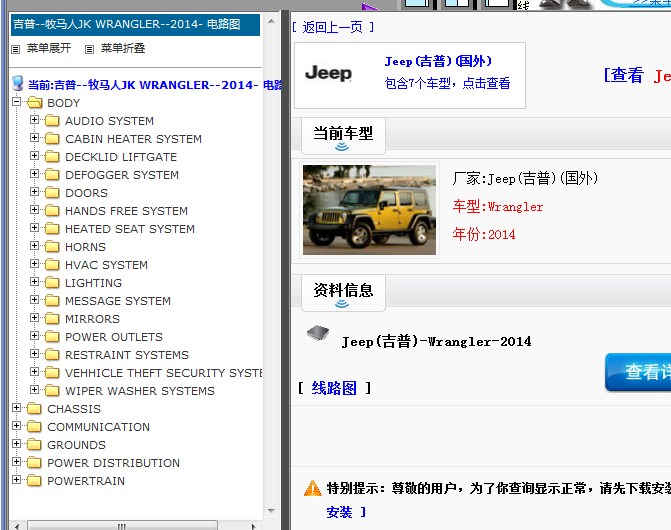Image resolution: width=671 pixels, height=530 pixels.
Task: Click the orange warning triangle icon
Action: pos(313,488)
